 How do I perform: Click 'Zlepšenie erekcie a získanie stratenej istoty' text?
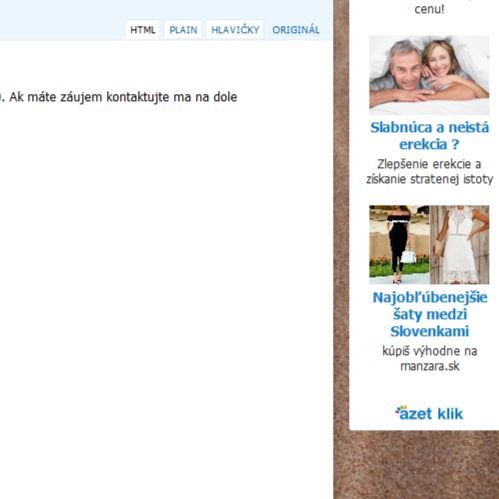click(429, 171)
